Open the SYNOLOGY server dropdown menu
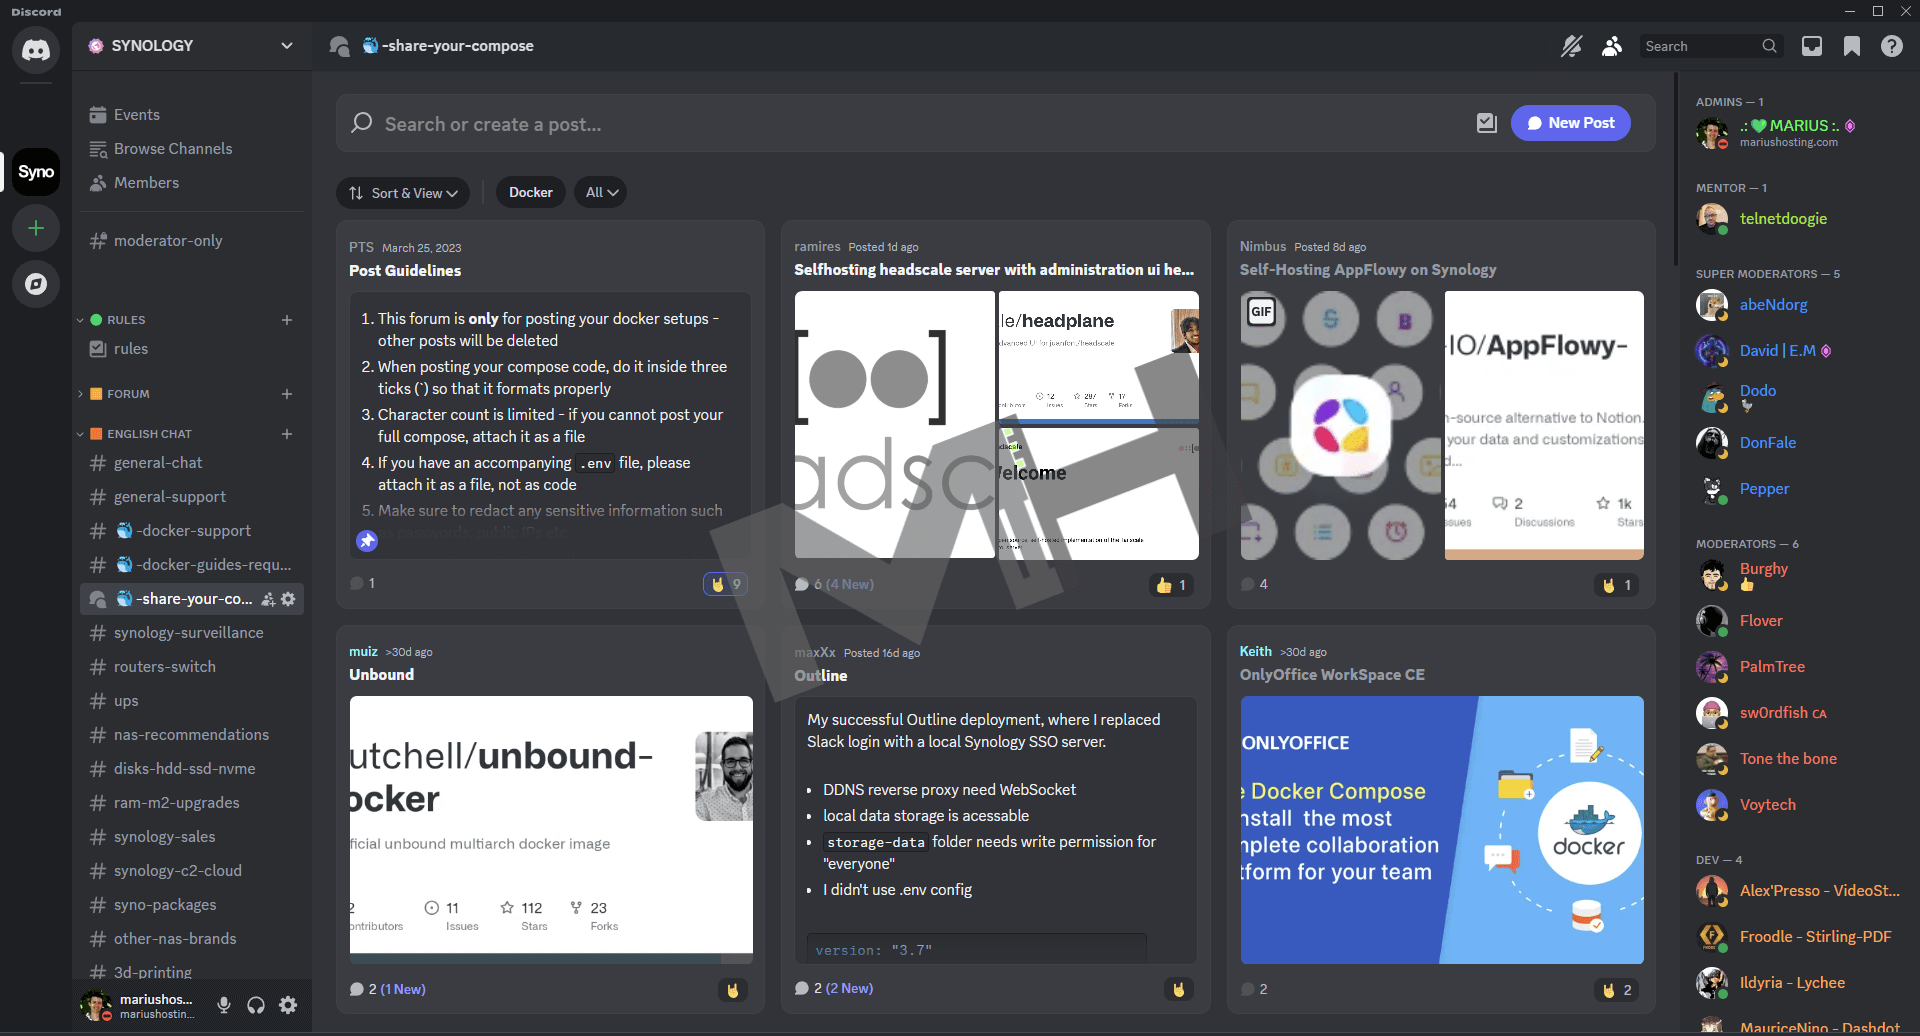 [287, 45]
